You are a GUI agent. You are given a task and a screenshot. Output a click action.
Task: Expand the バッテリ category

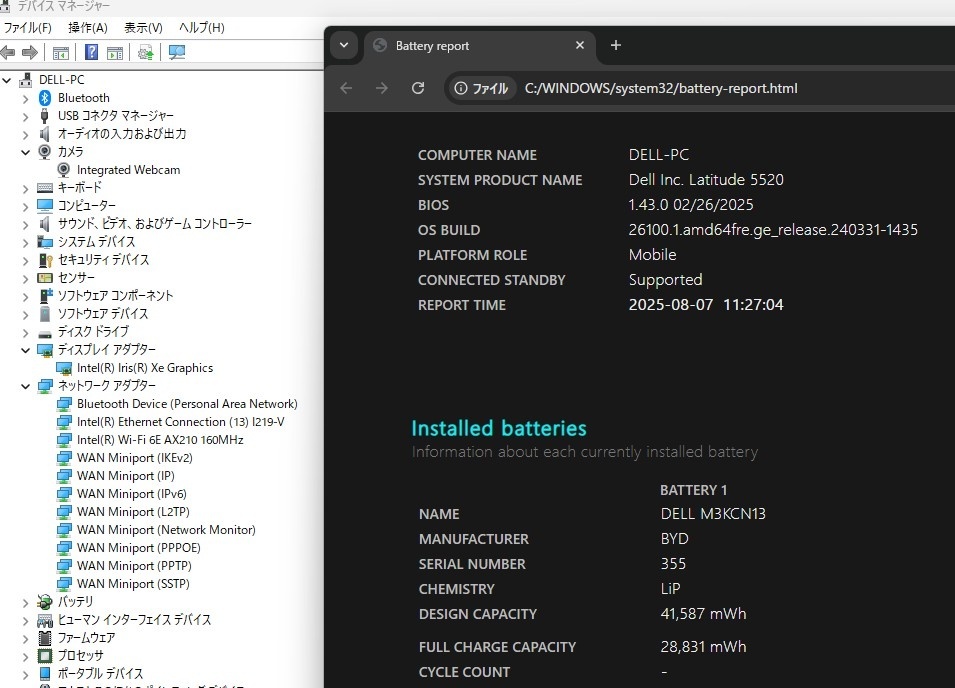click(25, 602)
